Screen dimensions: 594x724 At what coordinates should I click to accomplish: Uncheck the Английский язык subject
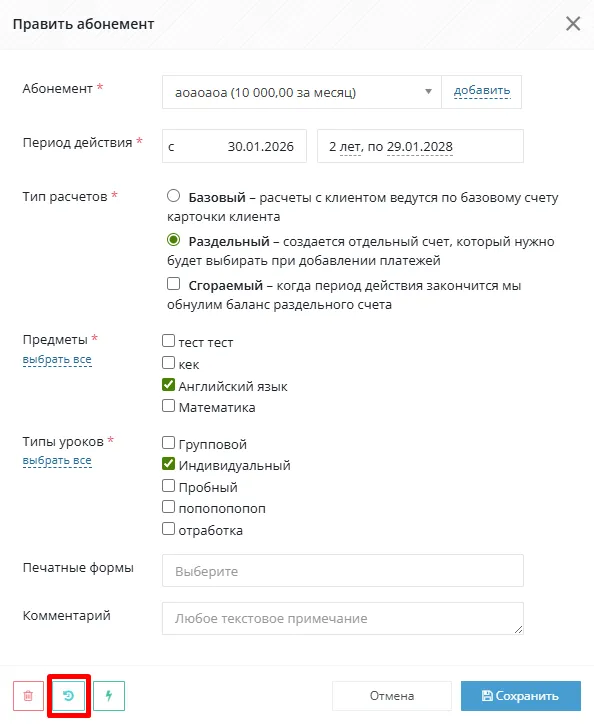169,385
